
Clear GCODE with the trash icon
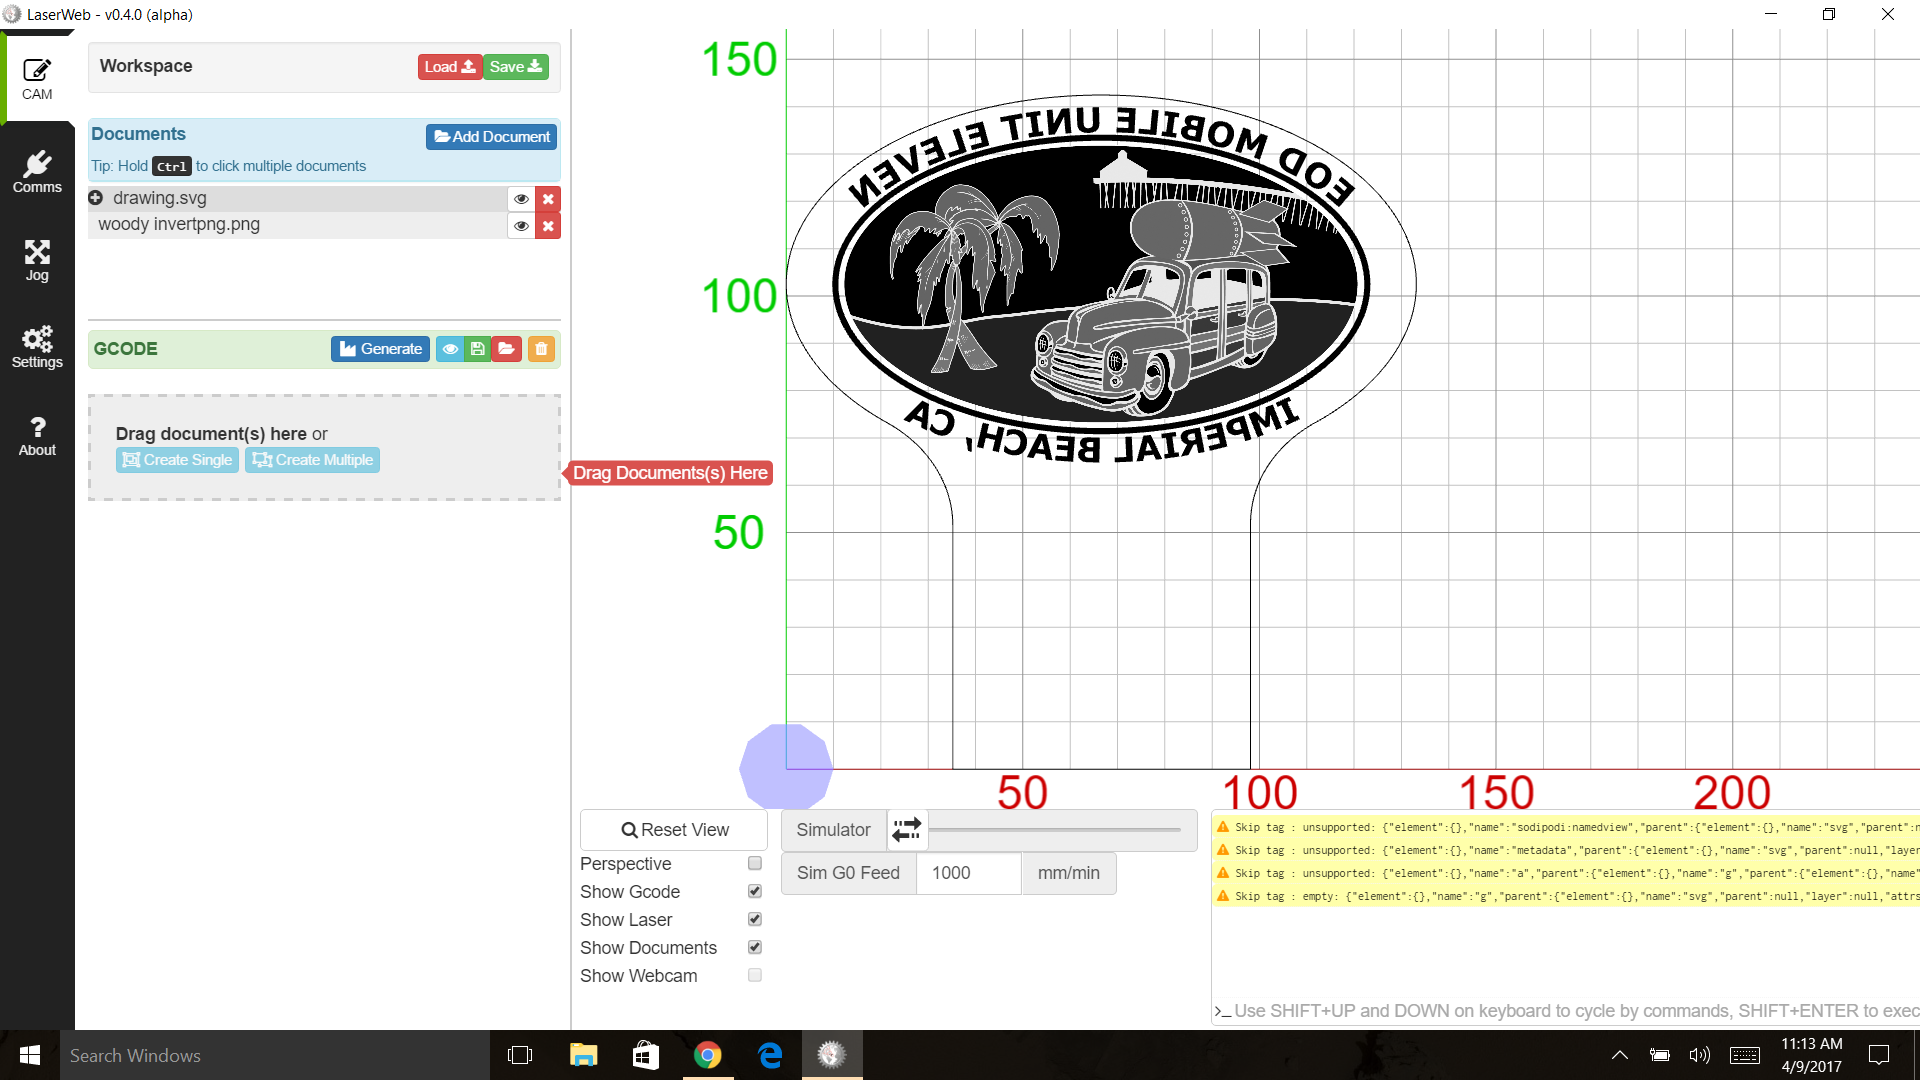[x=541, y=349]
